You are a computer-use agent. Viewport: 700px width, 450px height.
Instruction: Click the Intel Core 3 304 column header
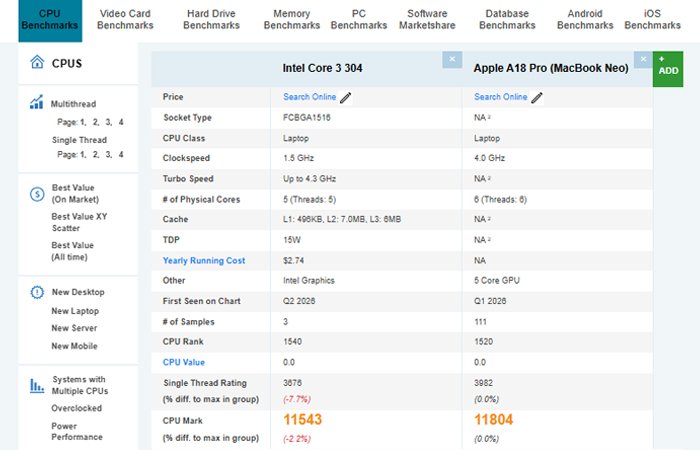tap(322, 68)
